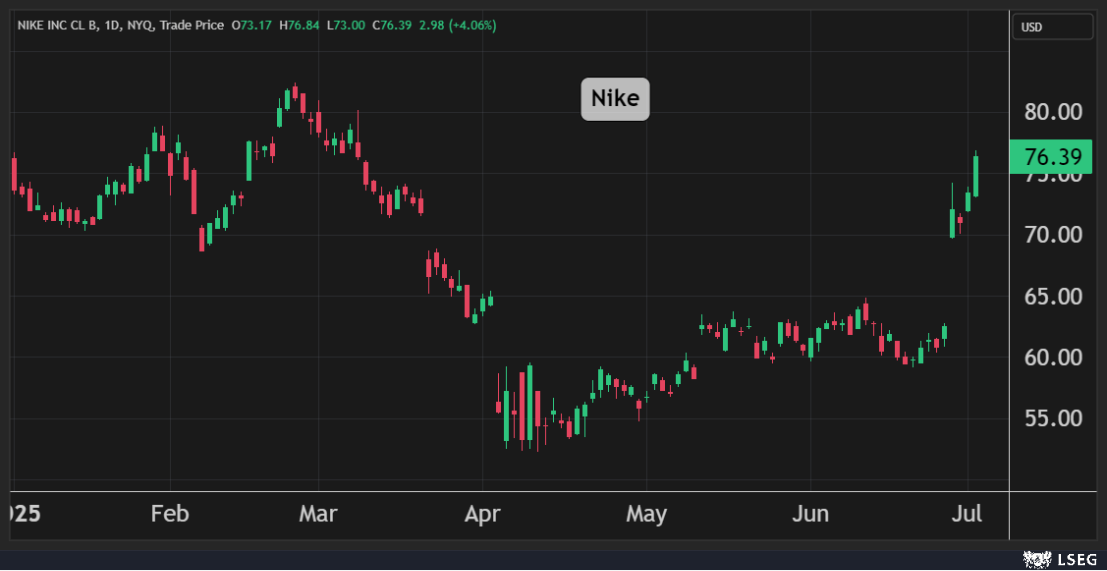
Task: Select the 1D interval in chart legend
Action: [114, 25]
